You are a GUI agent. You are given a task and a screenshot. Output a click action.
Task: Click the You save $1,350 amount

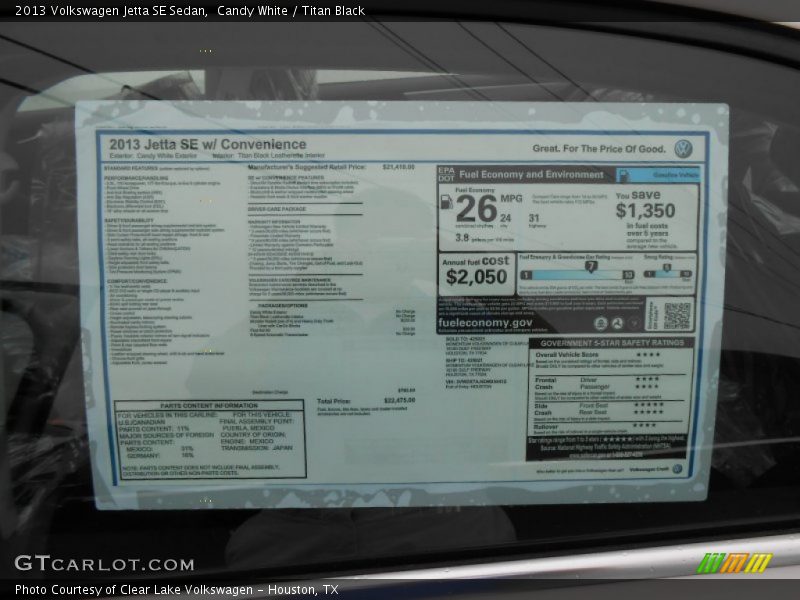coord(645,210)
